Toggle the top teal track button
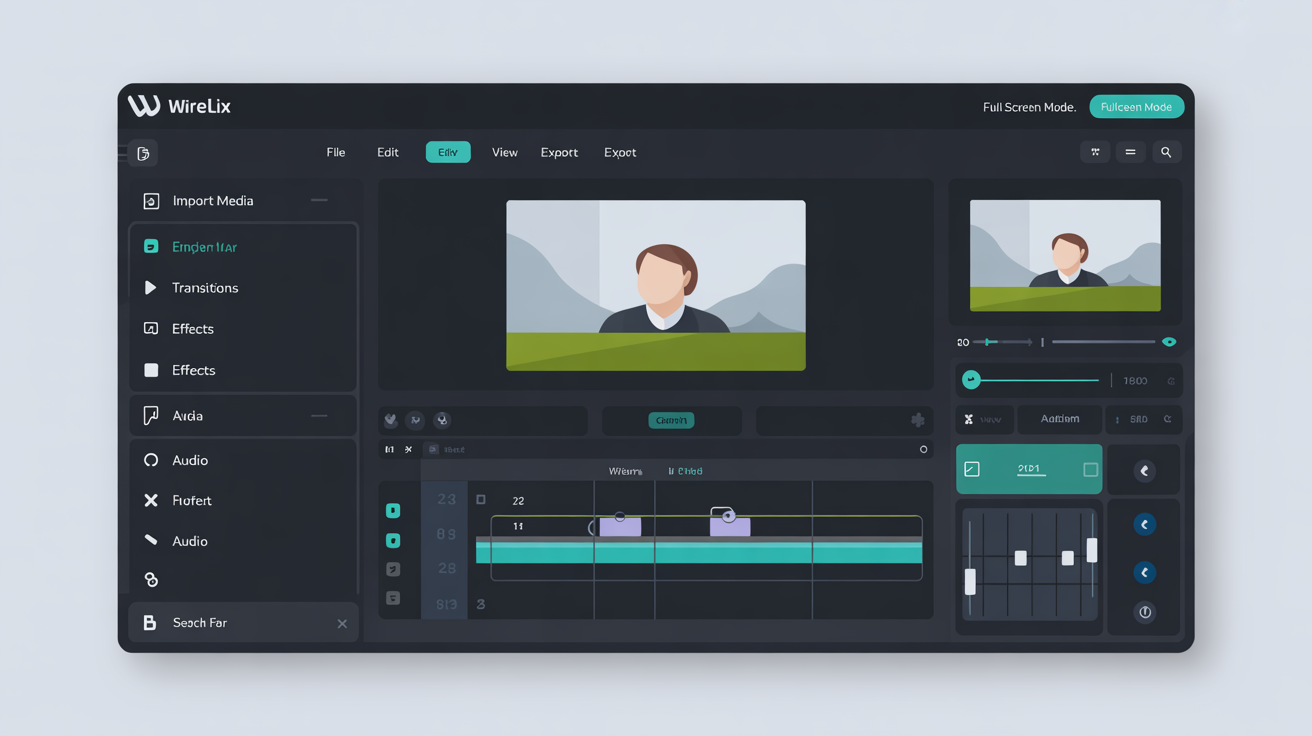This screenshot has height=736, width=1312. coord(393,511)
